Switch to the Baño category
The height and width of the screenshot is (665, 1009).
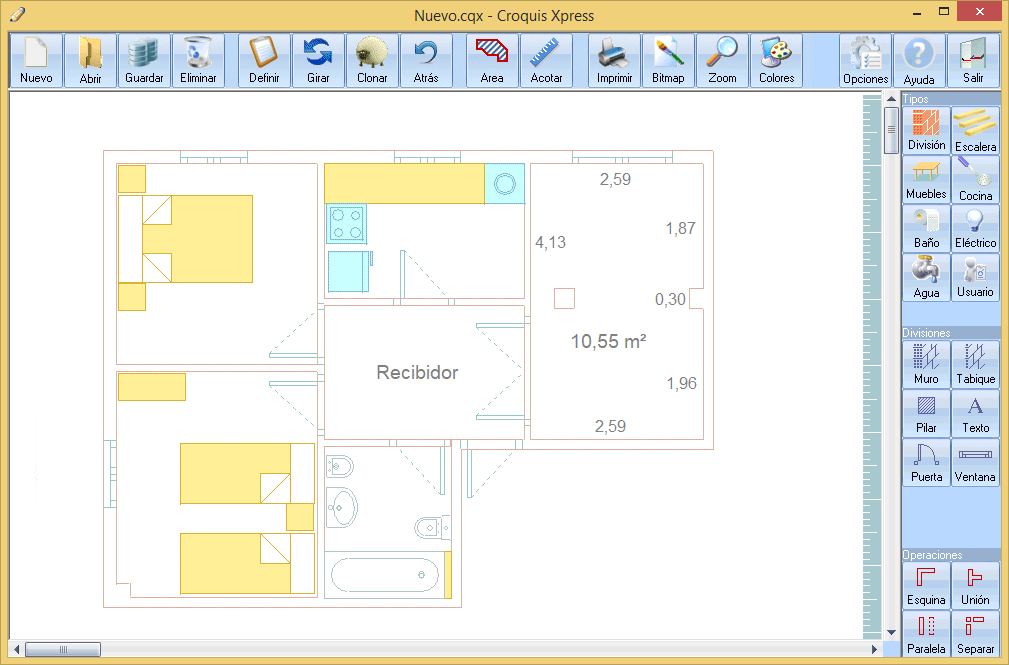tap(926, 228)
